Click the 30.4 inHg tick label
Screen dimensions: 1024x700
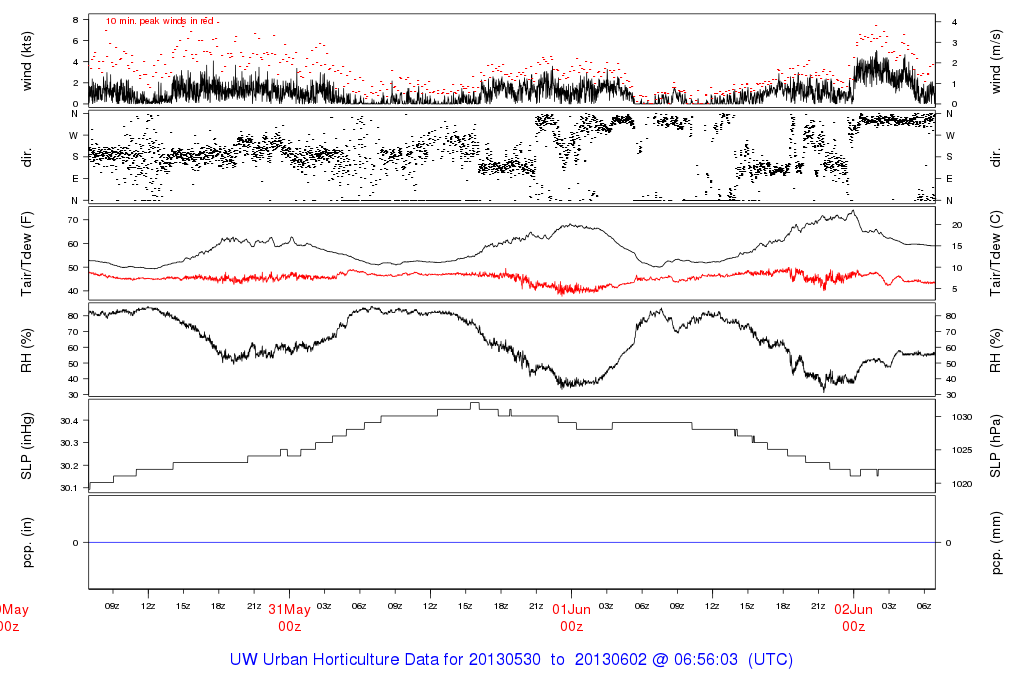69,421
